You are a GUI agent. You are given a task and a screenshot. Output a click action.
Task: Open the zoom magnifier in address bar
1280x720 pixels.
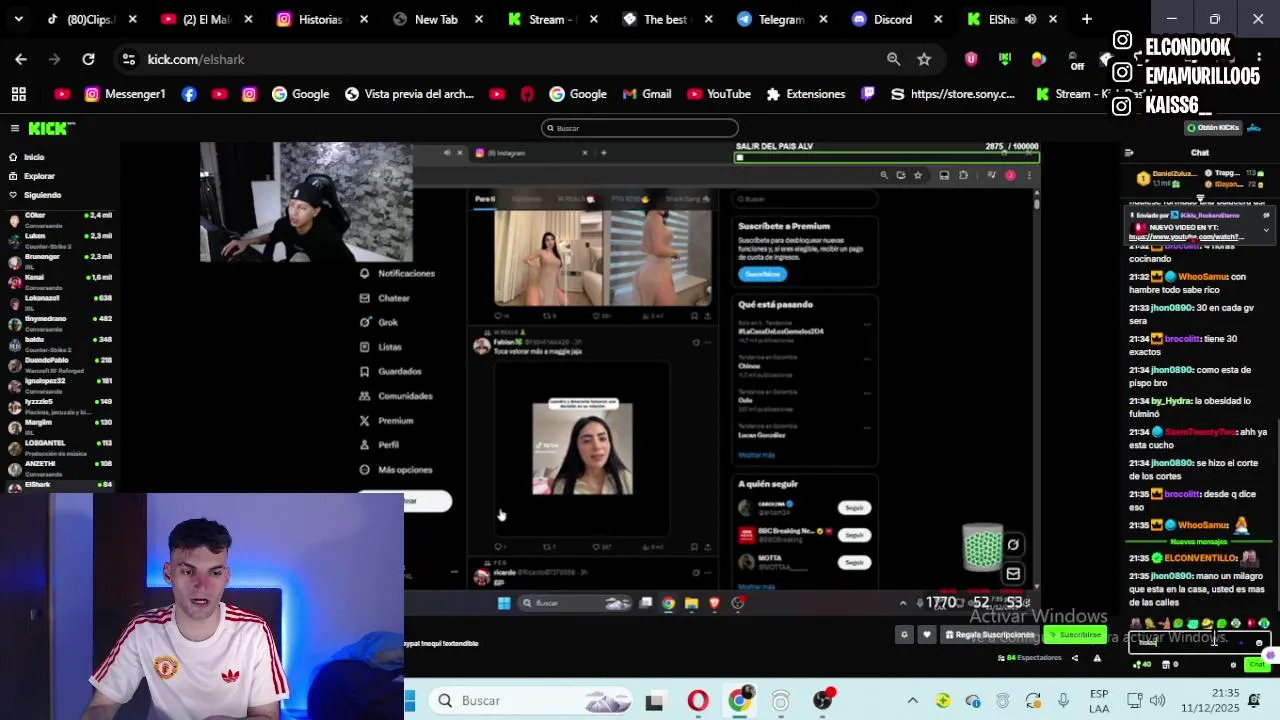(x=893, y=59)
